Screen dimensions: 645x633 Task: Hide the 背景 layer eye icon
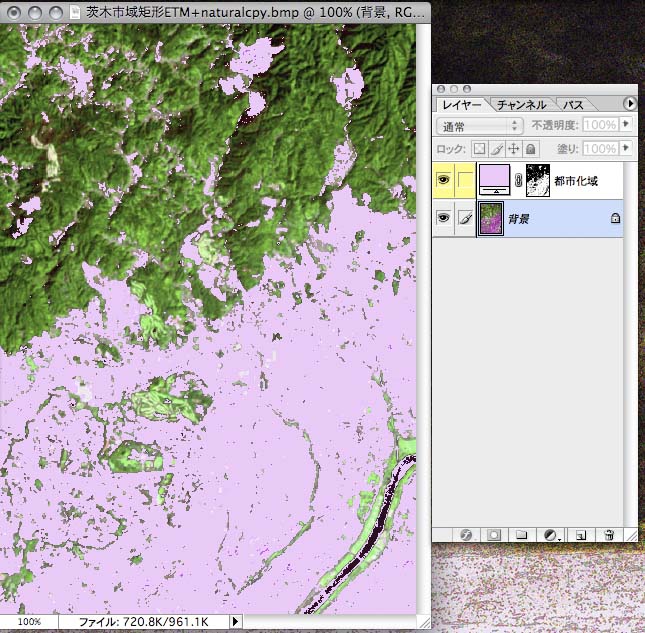tap(443, 218)
